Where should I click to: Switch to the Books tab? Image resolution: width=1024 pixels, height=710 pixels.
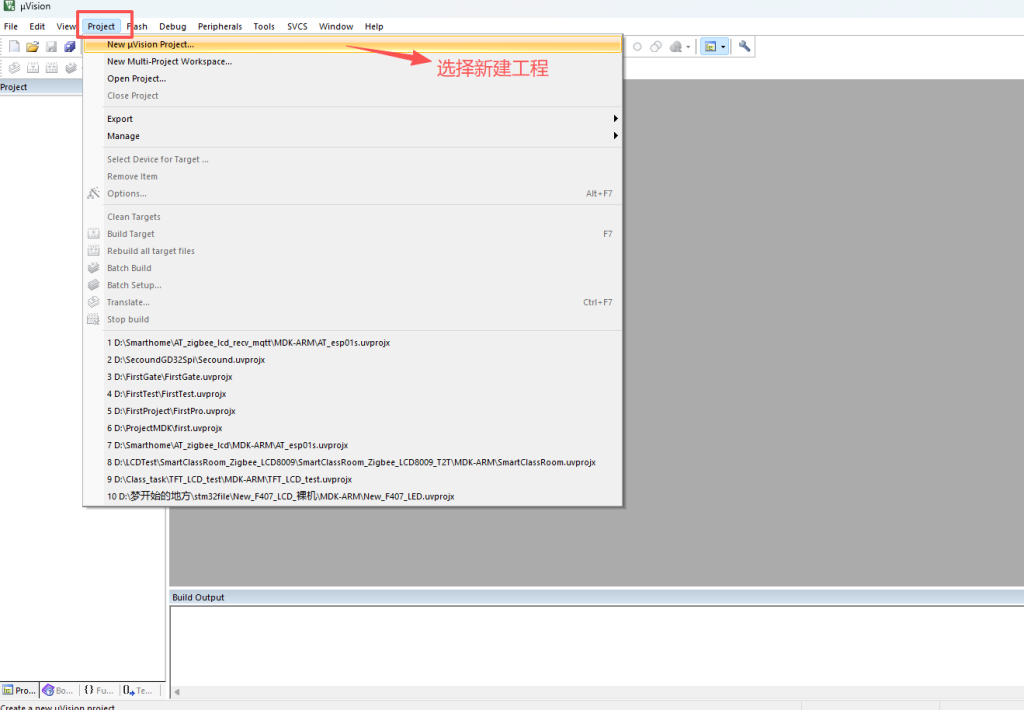coord(58,690)
